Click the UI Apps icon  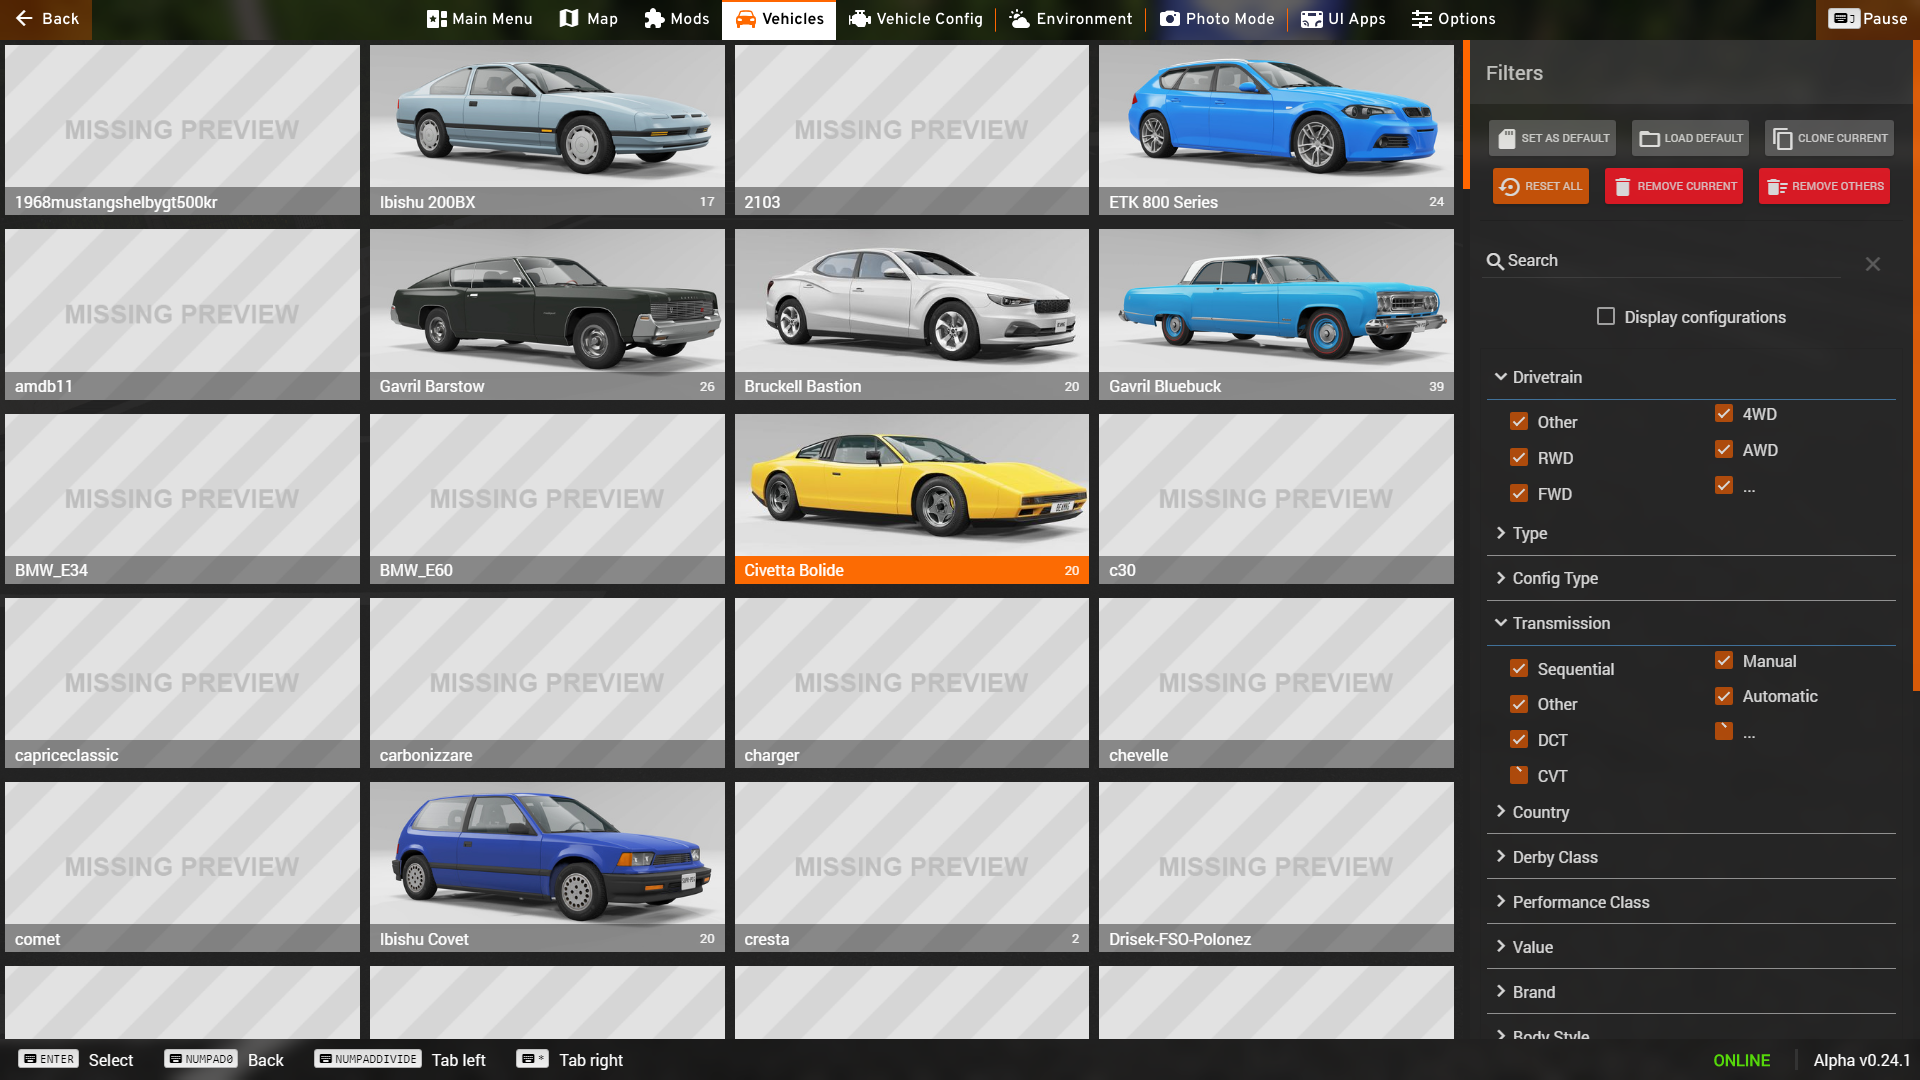[1311, 19]
